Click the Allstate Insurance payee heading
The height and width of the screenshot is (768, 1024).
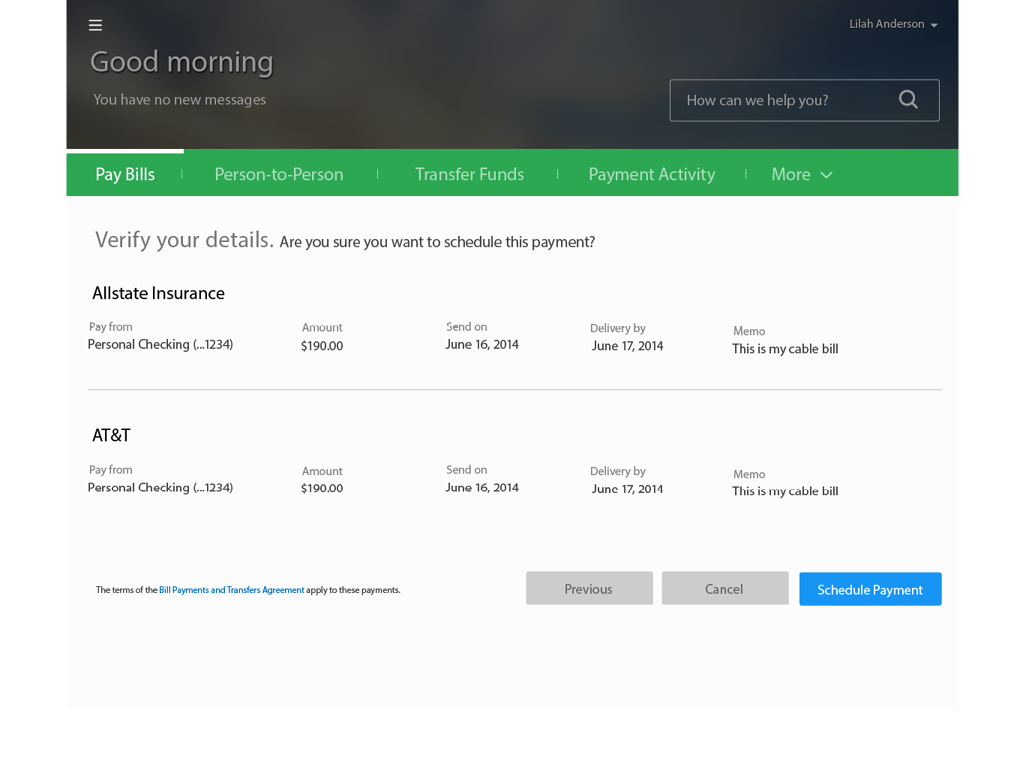click(158, 293)
